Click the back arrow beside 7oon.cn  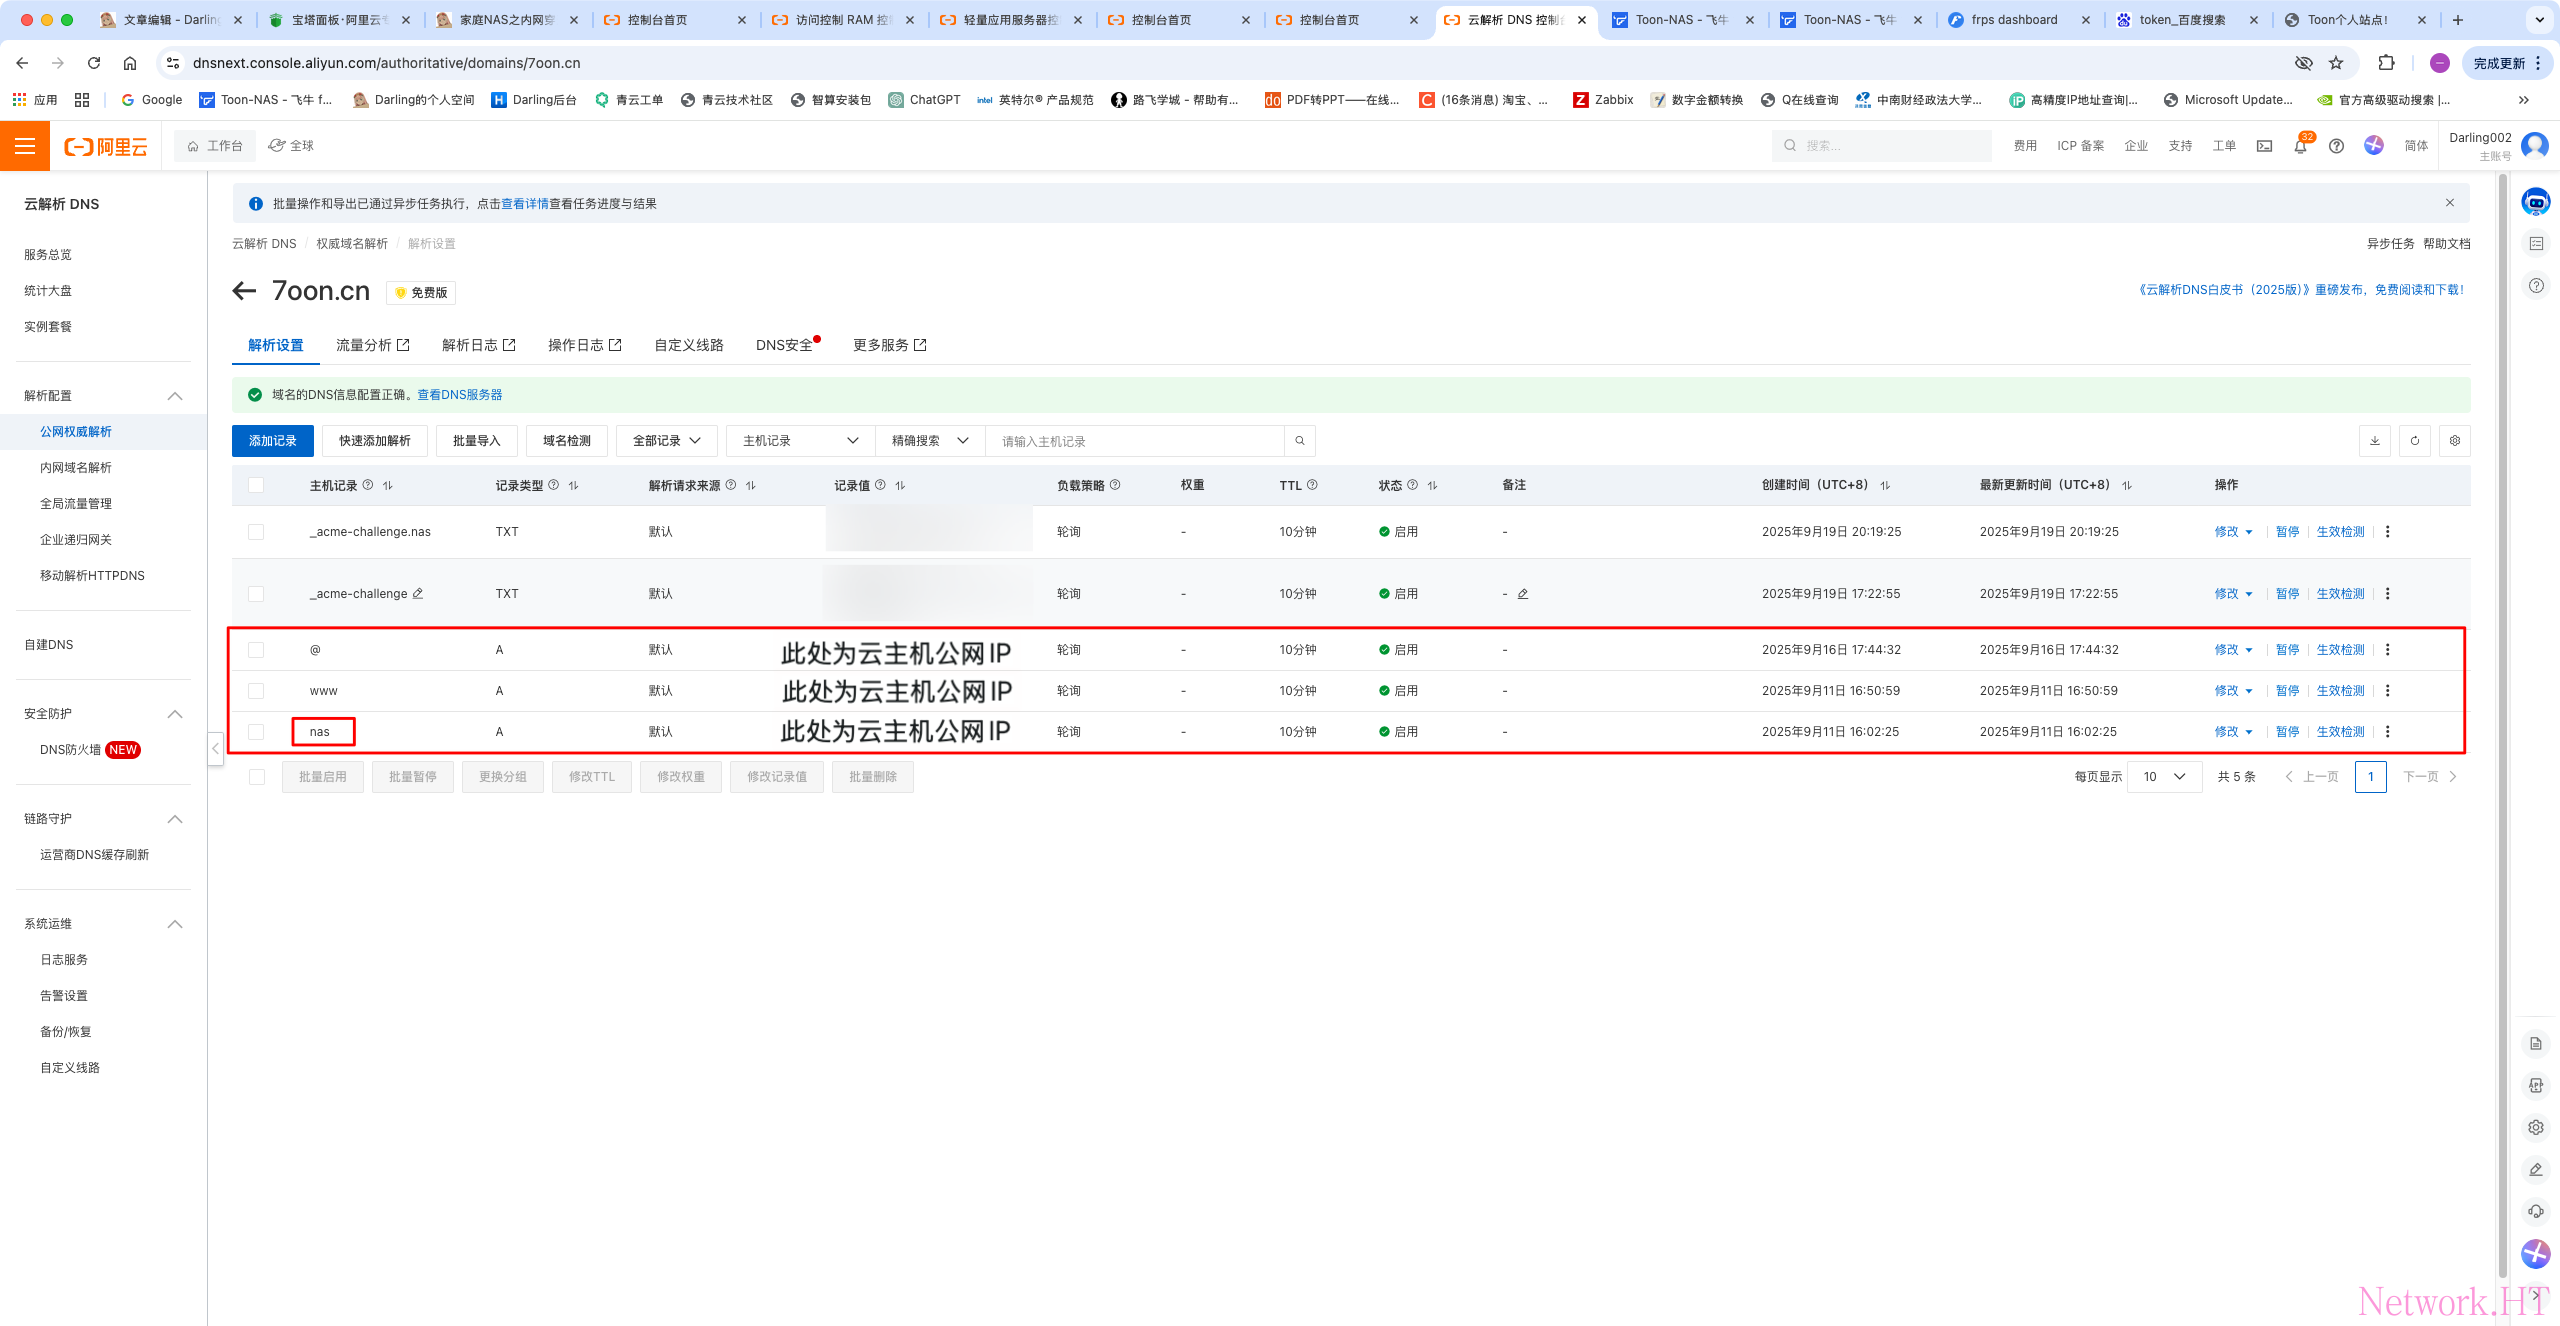(244, 291)
